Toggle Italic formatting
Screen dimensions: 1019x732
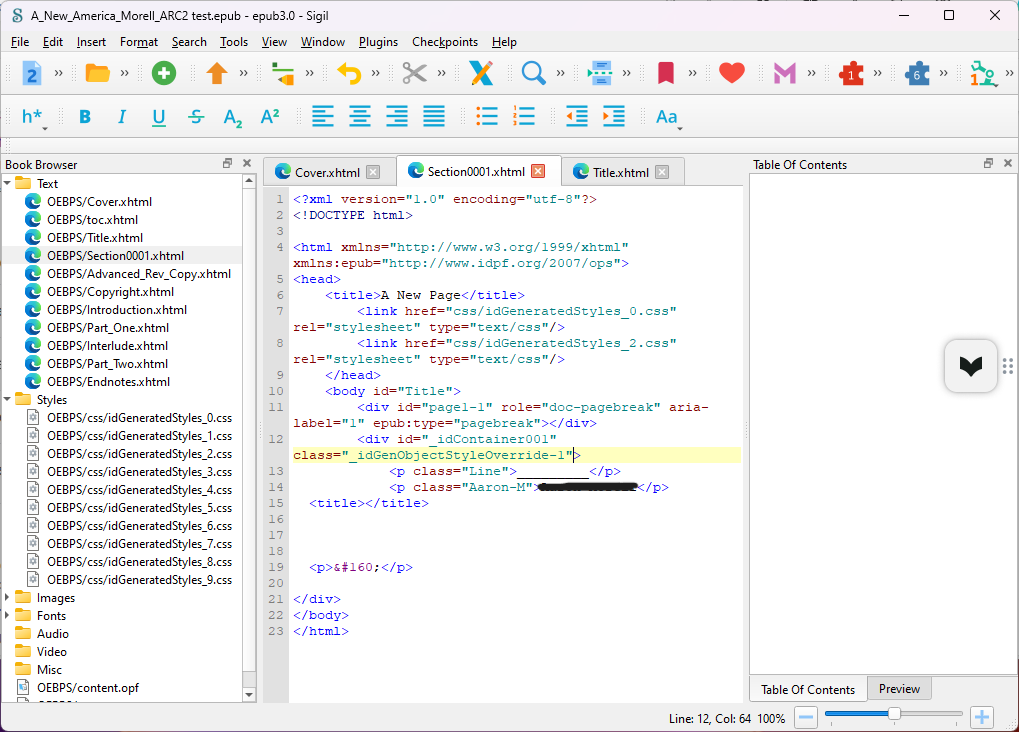point(122,117)
